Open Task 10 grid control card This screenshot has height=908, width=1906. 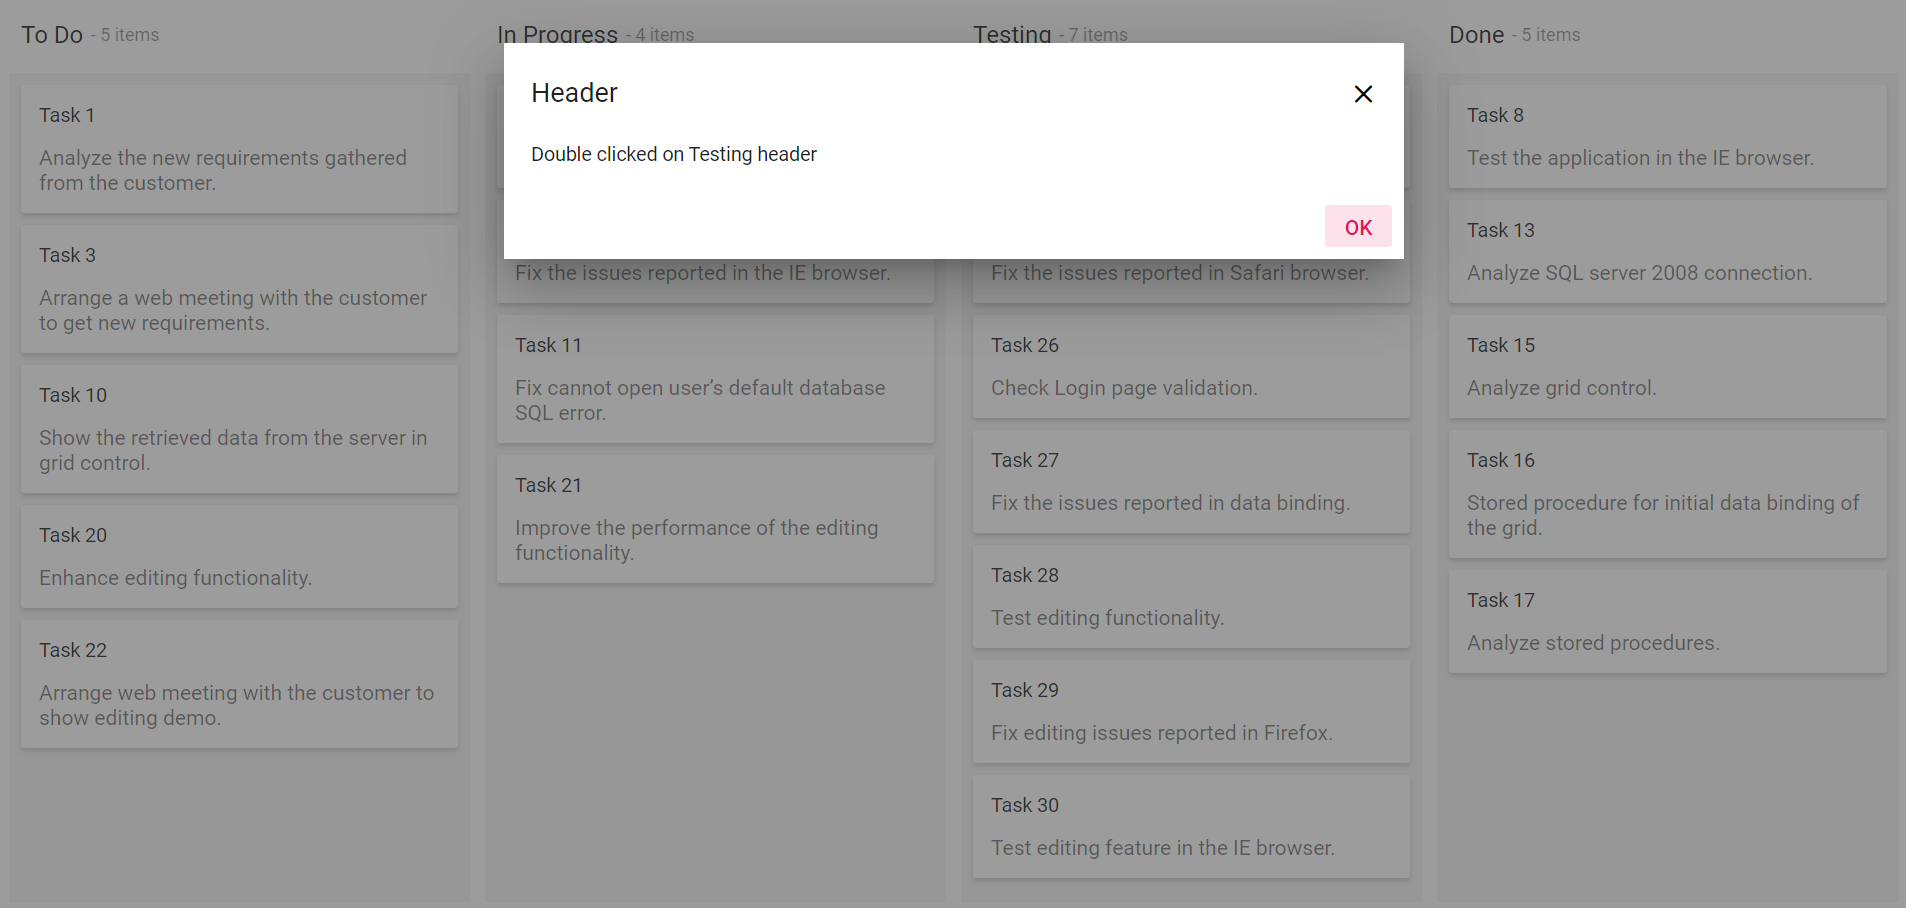[240, 429]
